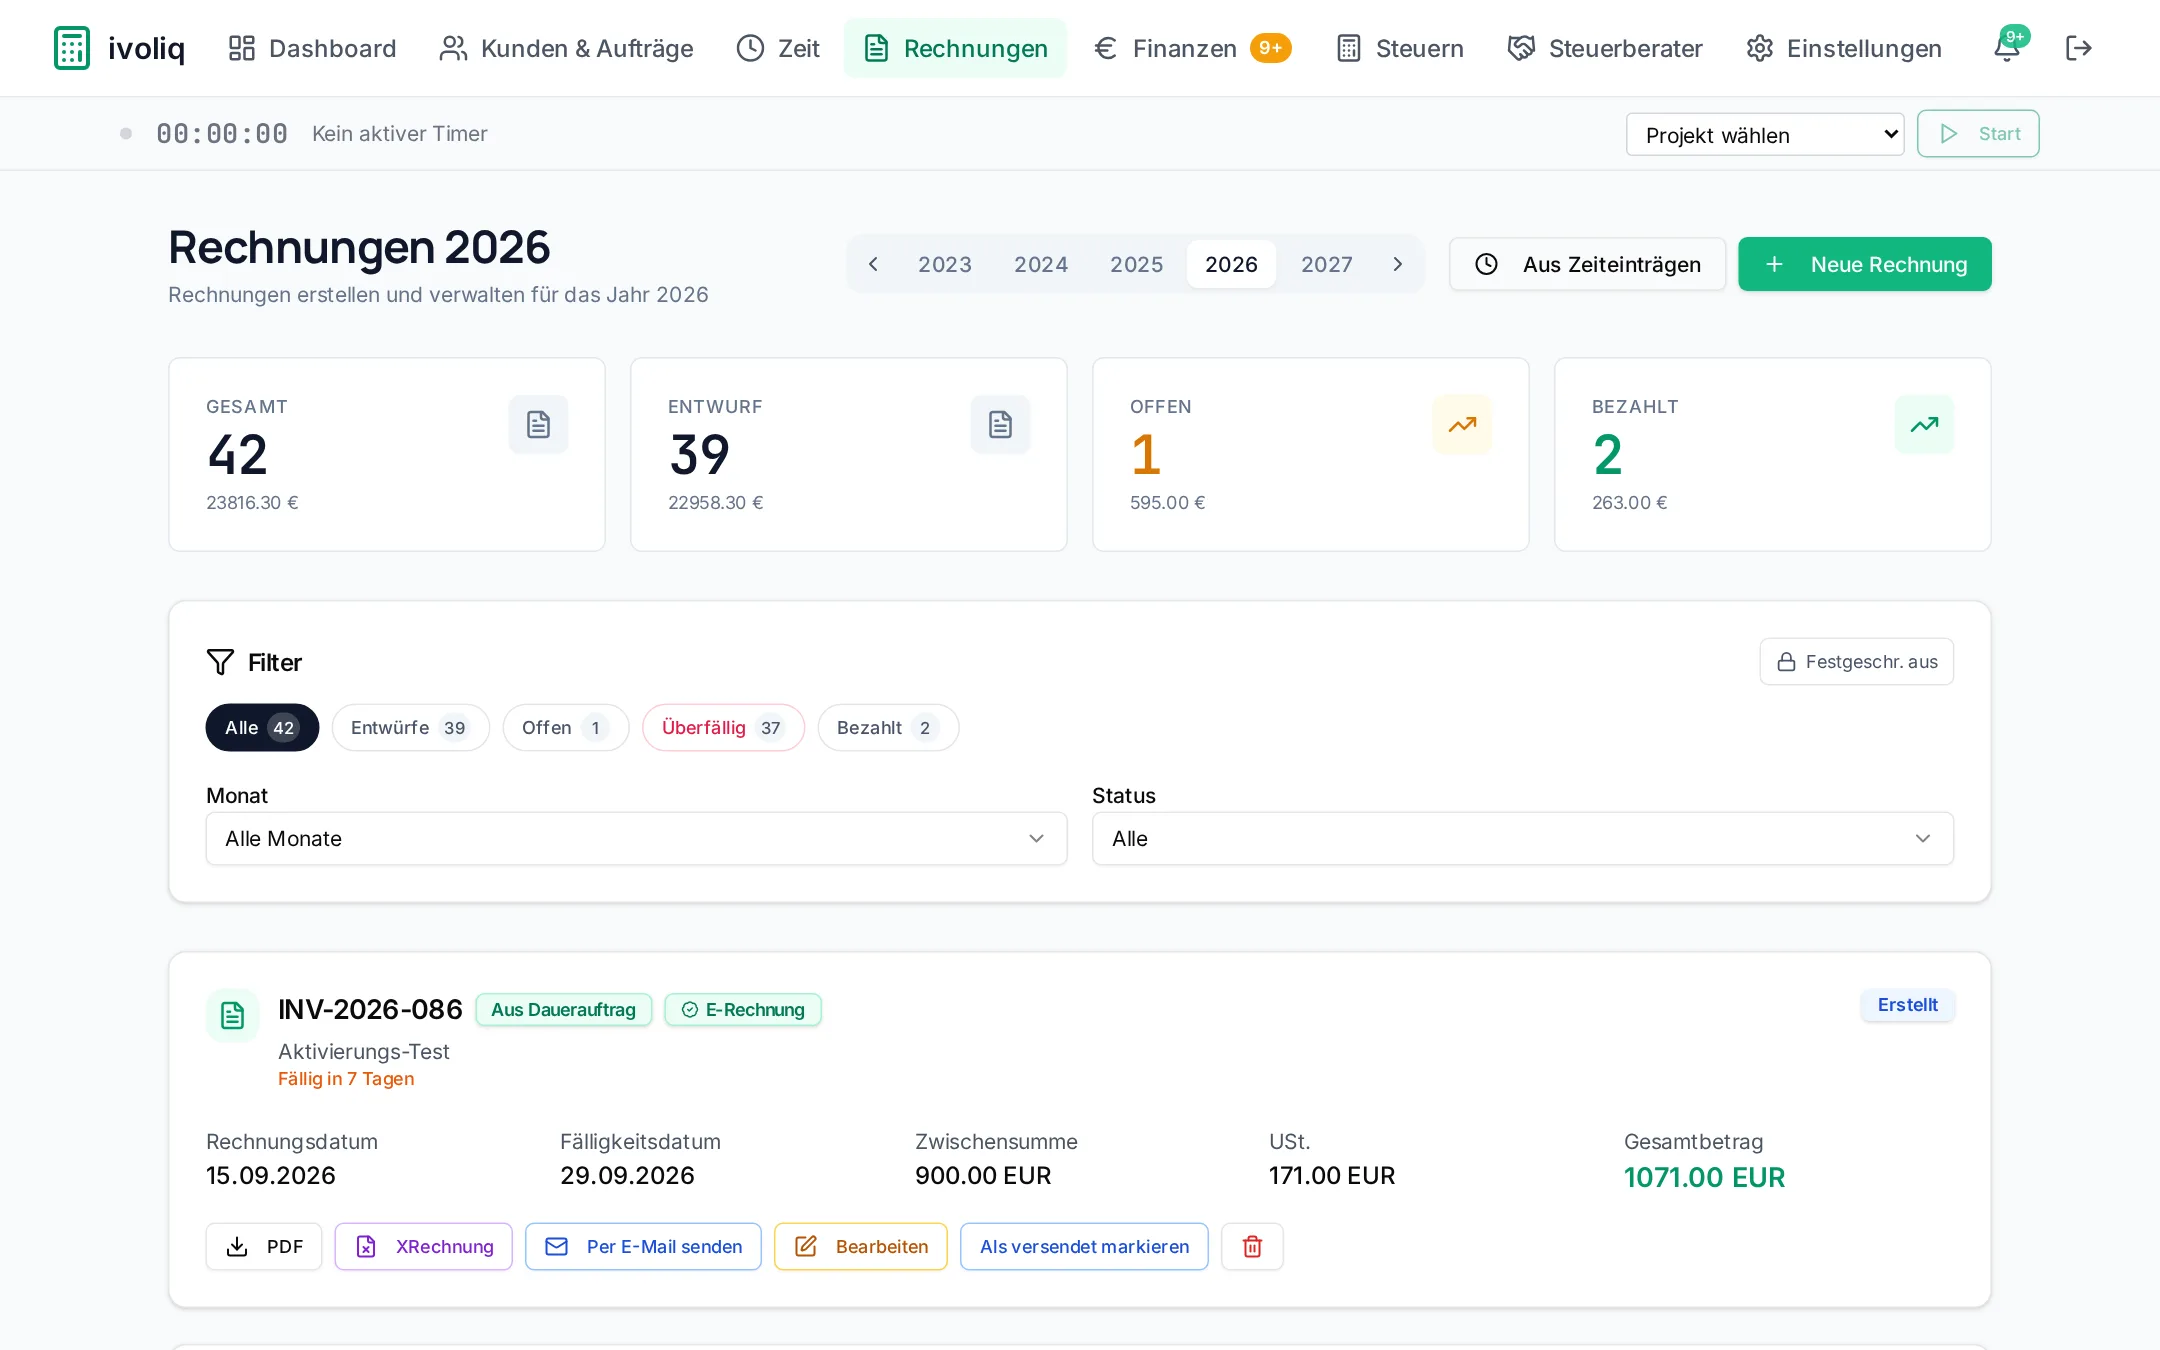
Task: Filter by Bezahlt 2 chip
Action: coord(888,728)
